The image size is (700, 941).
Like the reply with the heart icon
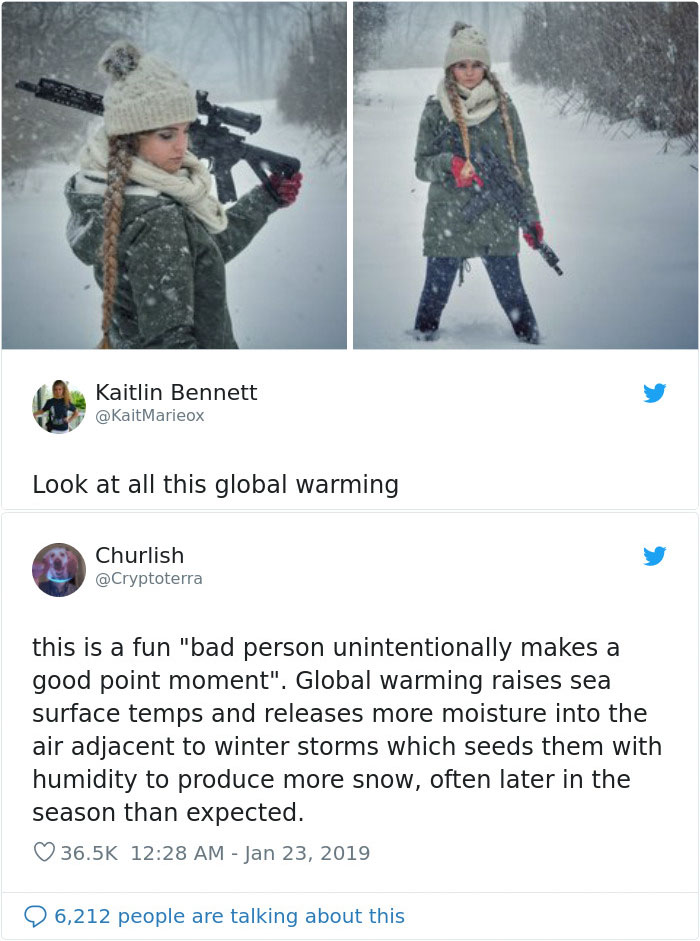(44, 852)
